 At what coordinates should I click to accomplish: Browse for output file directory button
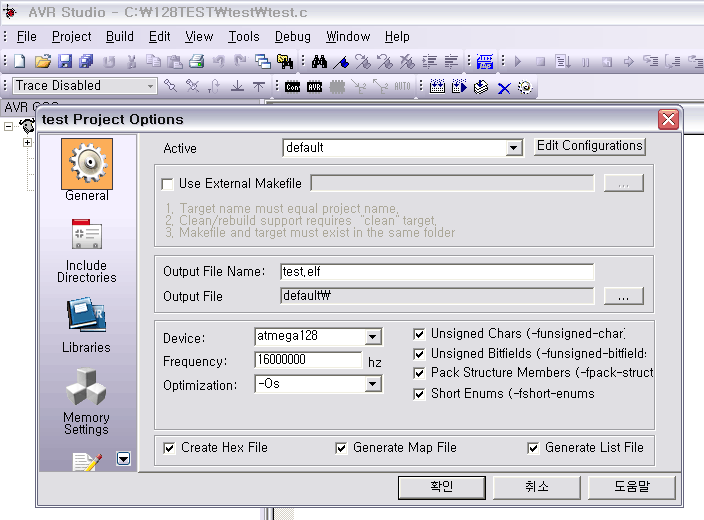tap(624, 296)
